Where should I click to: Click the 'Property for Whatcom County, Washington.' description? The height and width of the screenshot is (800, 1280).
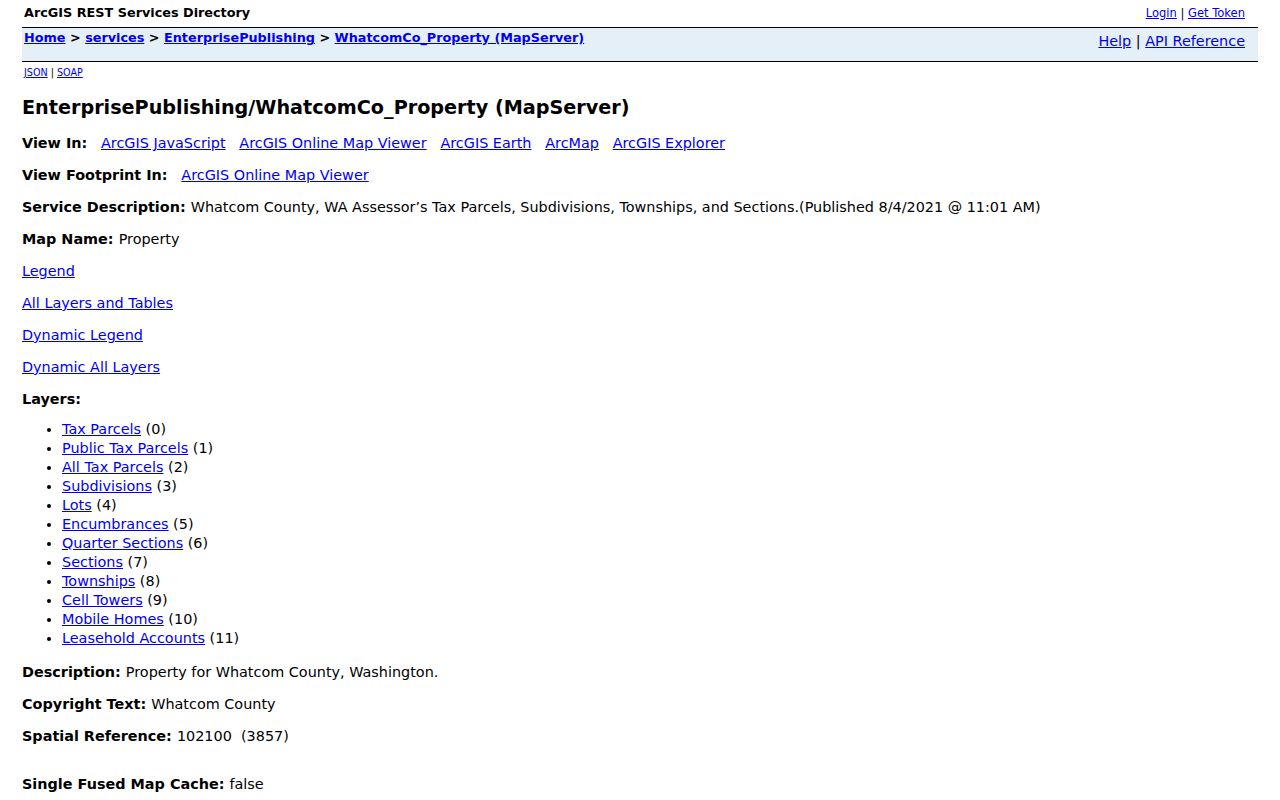point(282,672)
